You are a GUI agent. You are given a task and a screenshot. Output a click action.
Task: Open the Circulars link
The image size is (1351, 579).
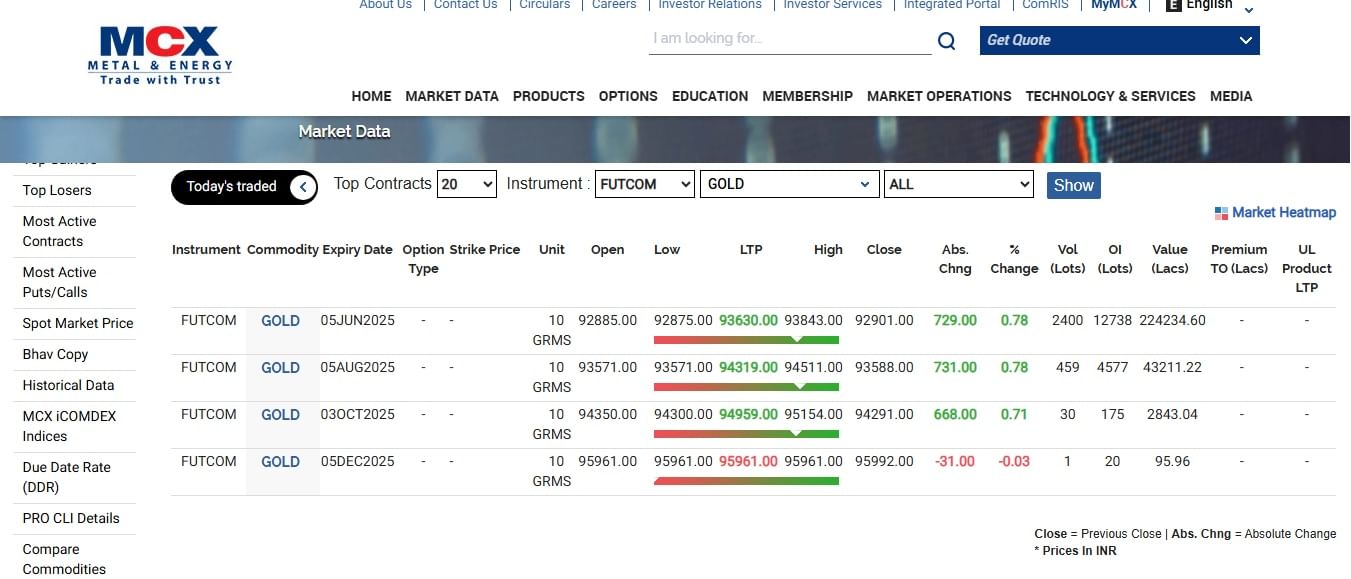pyautogui.click(x=545, y=5)
